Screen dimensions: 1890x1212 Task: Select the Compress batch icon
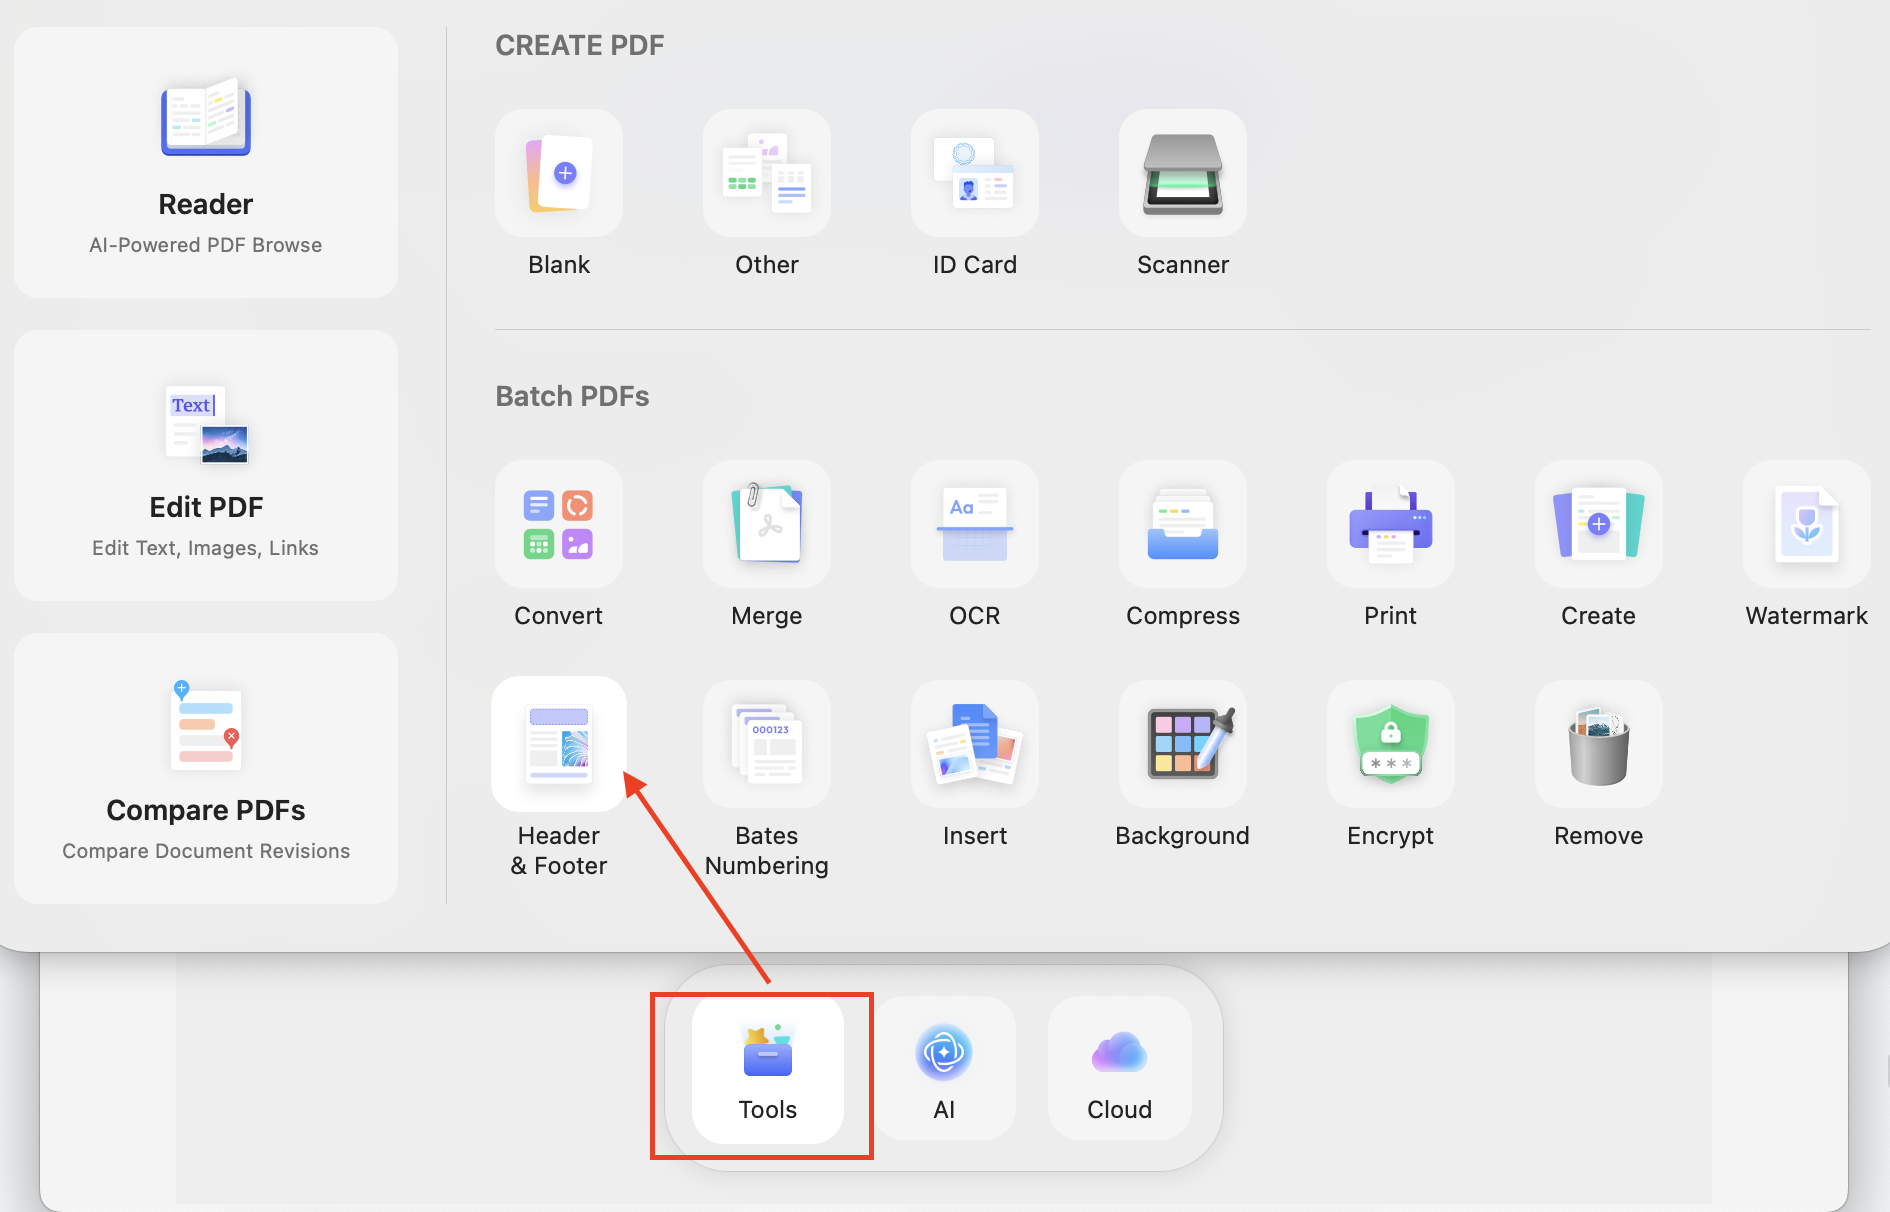coord(1182,524)
